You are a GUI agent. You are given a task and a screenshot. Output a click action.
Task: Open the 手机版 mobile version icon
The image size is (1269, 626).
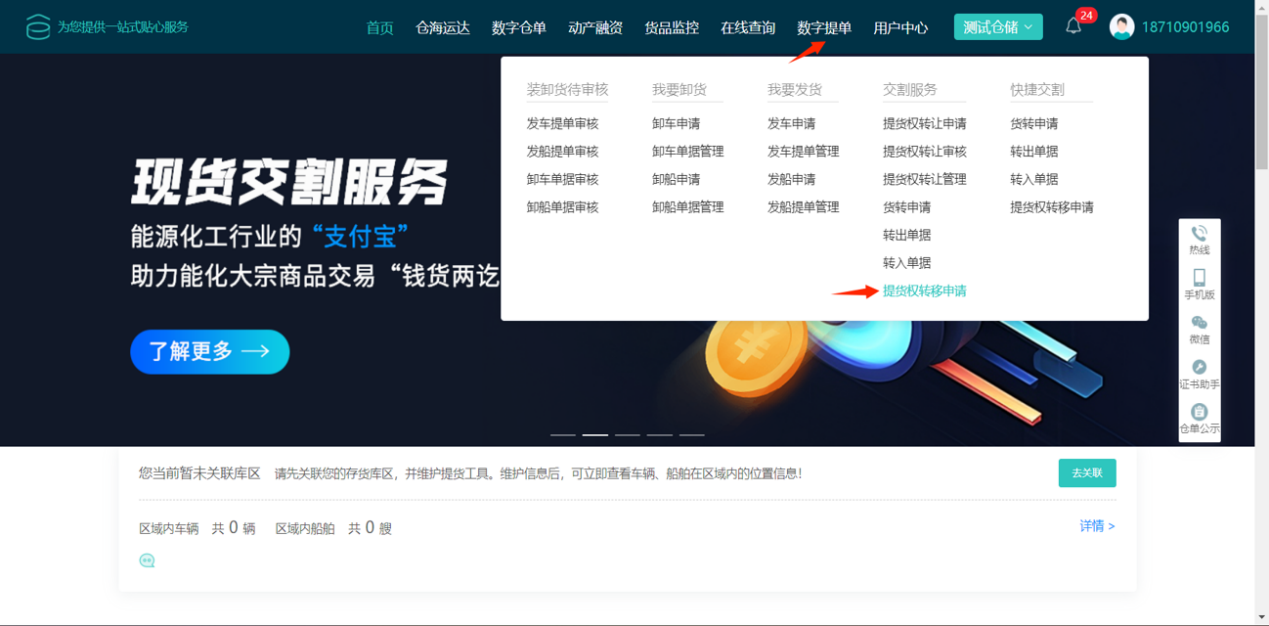[x=1199, y=278]
